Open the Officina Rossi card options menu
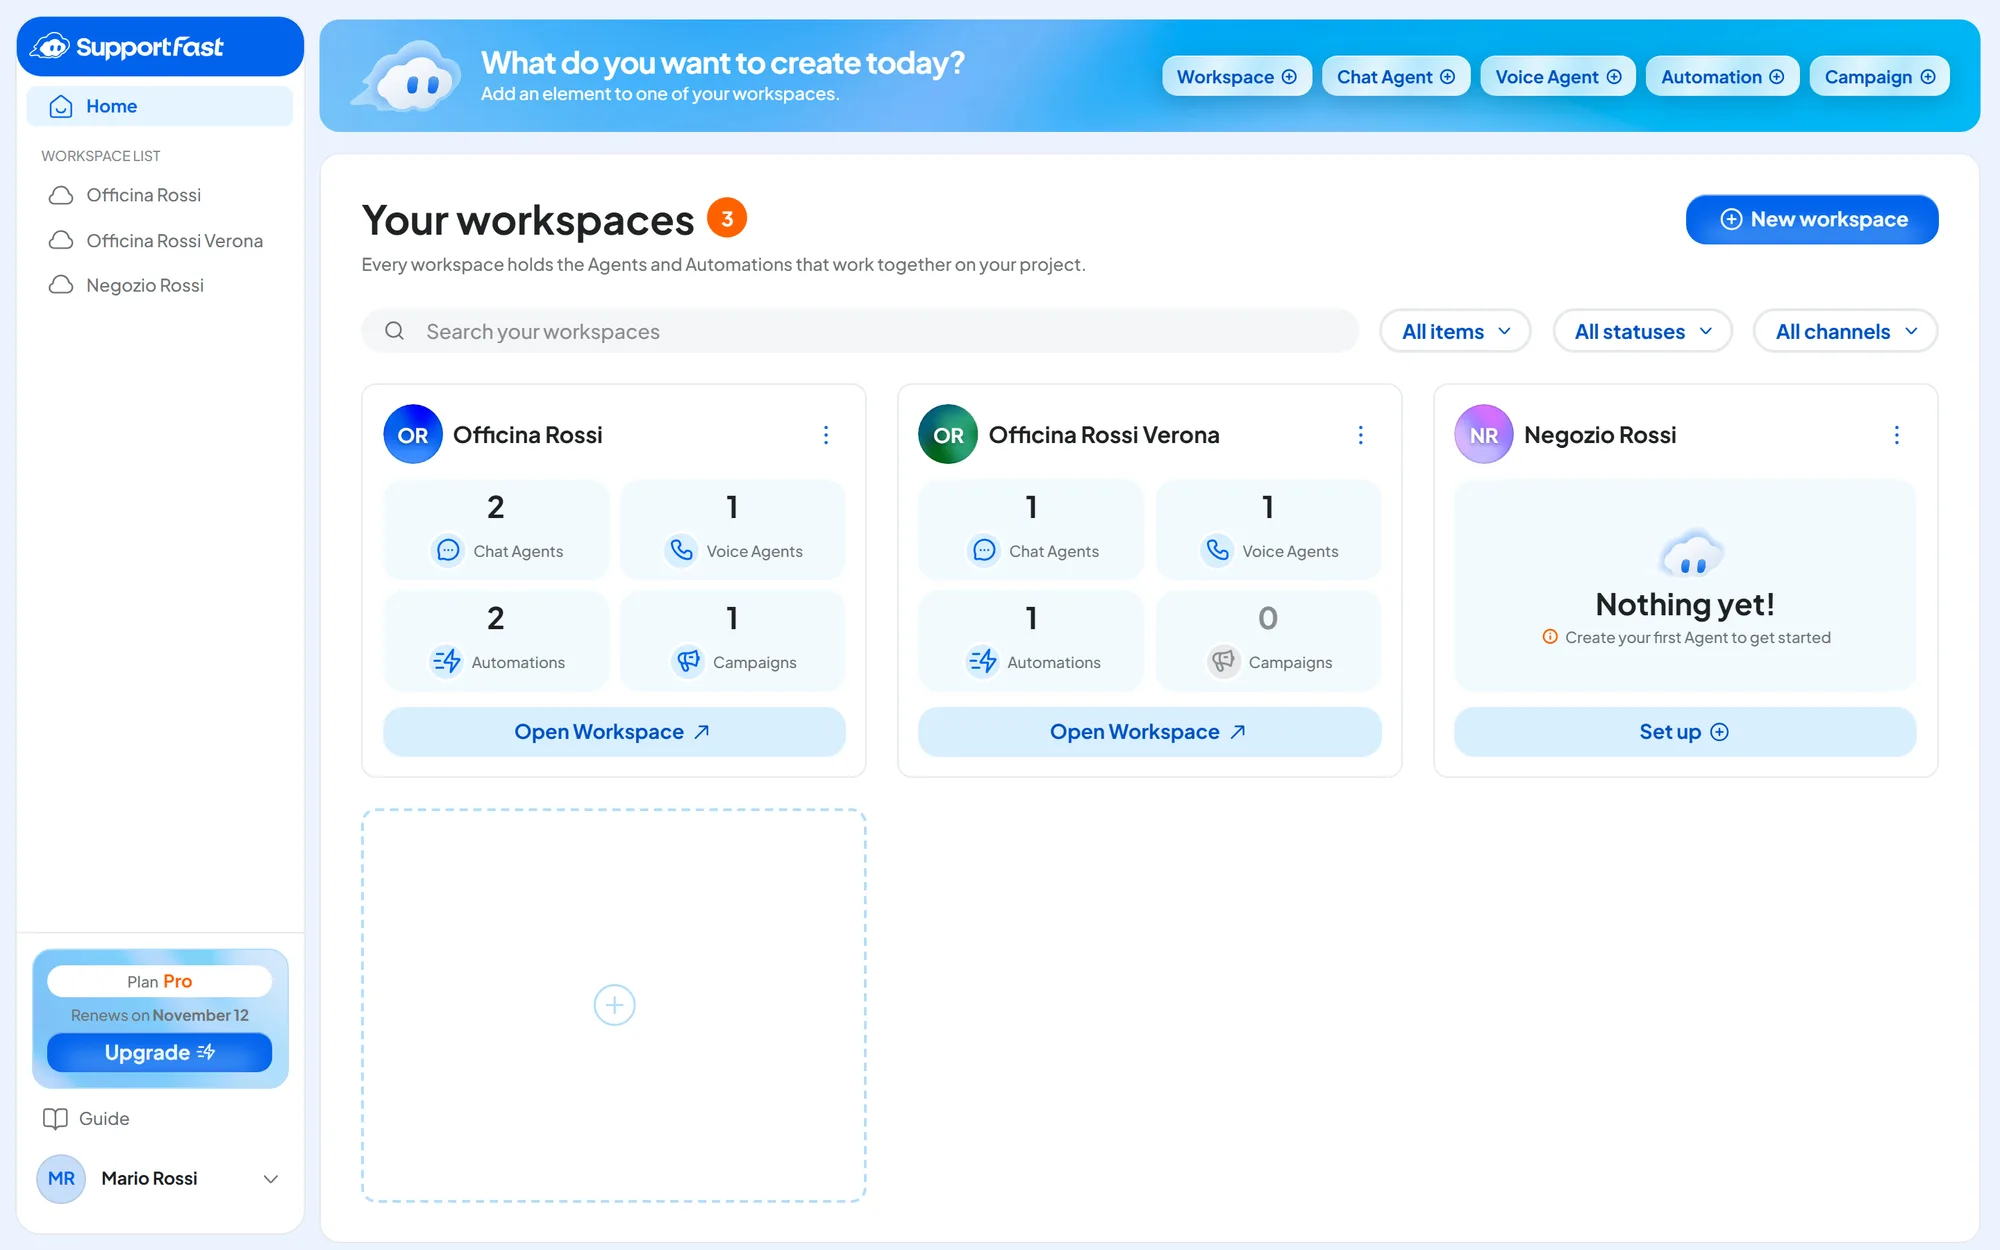The width and height of the screenshot is (2000, 1250). (x=825, y=435)
